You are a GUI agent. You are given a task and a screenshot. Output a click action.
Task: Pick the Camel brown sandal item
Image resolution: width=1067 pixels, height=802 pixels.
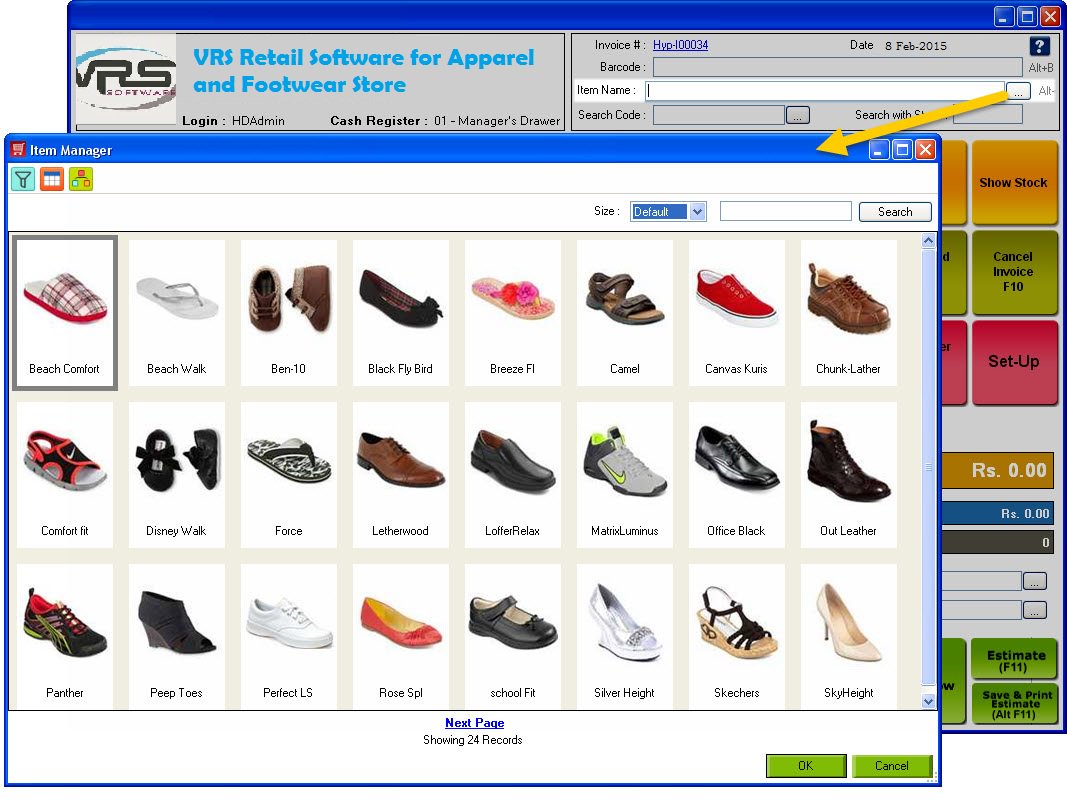pos(625,313)
